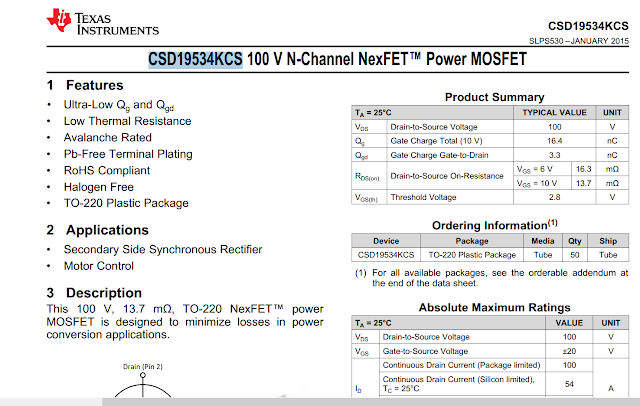Click the 'Drain-to-Source On-Resistance' row label
The width and height of the screenshot is (640, 406).
[x=447, y=176]
